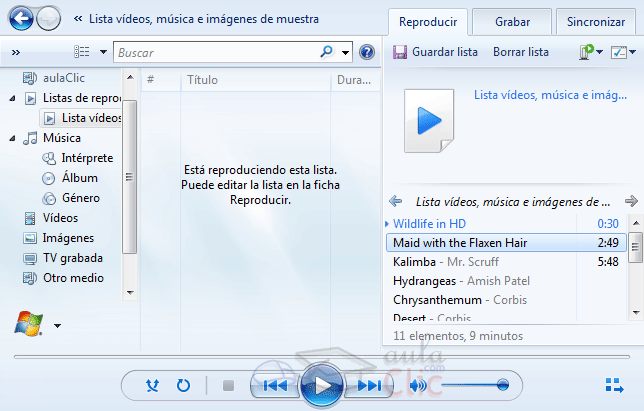Expand the hidden toolbar commands chevron
This screenshot has height=411, width=644.
pos(16,53)
